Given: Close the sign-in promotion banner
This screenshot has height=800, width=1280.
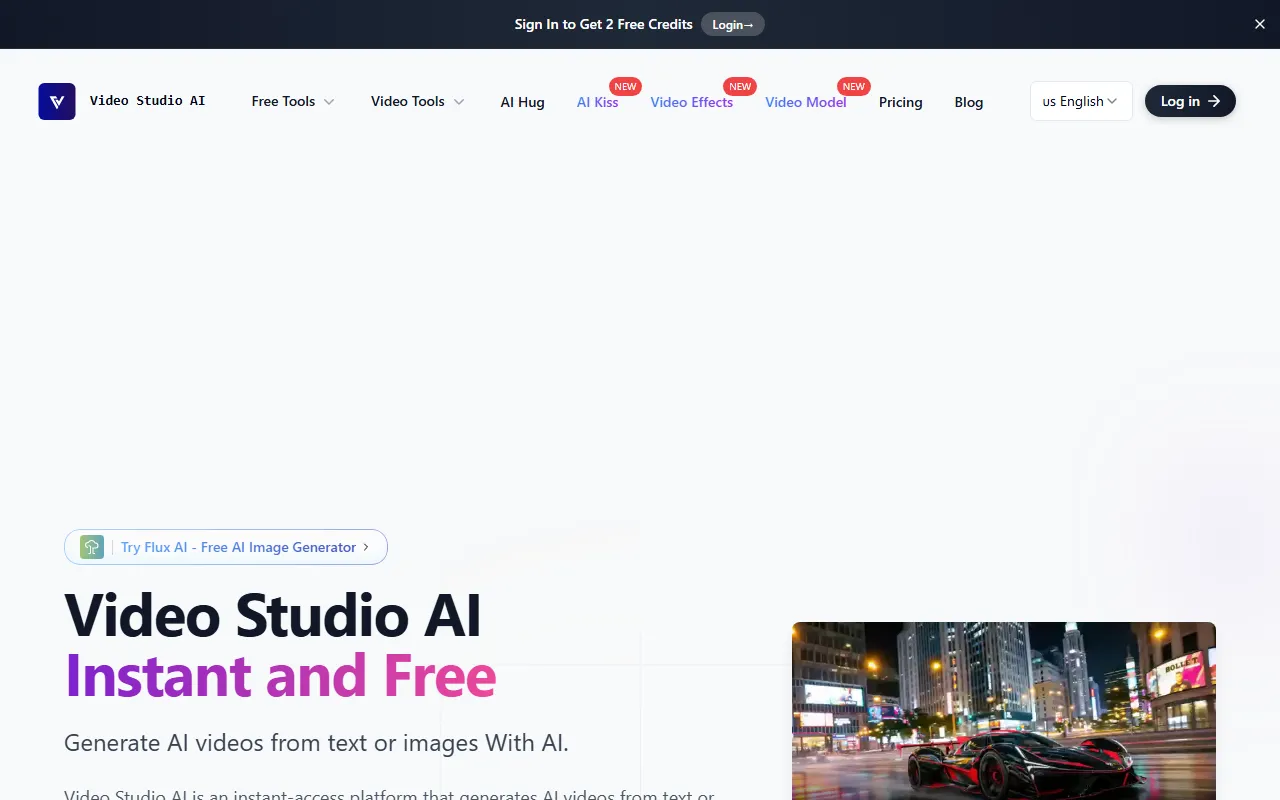Looking at the screenshot, I should pyautogui.click(x=1259, y=24).
